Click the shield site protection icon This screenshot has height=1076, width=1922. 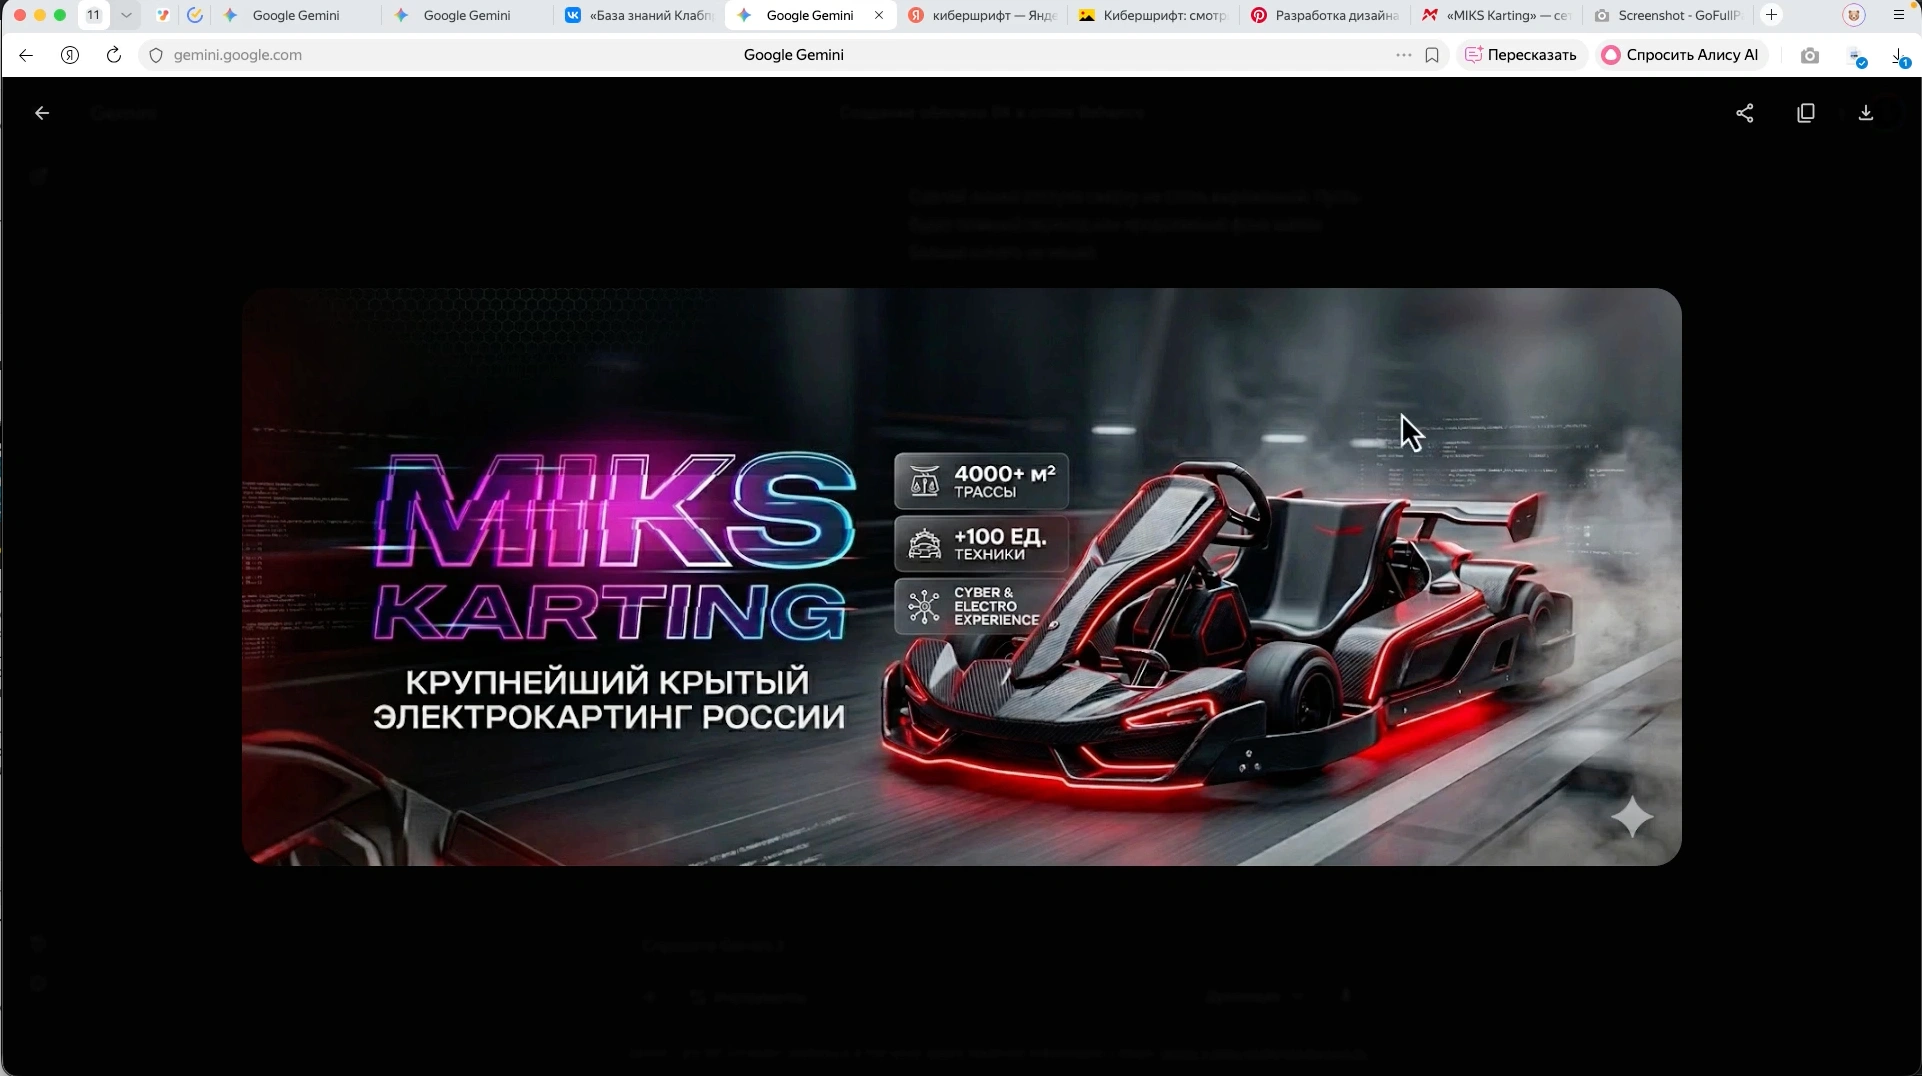tap(156, 55)
